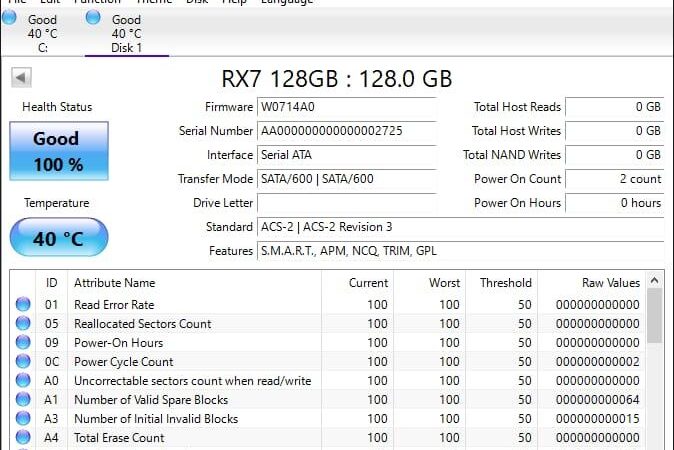Click the Attribute Name column header

click(x=115, y=283)
